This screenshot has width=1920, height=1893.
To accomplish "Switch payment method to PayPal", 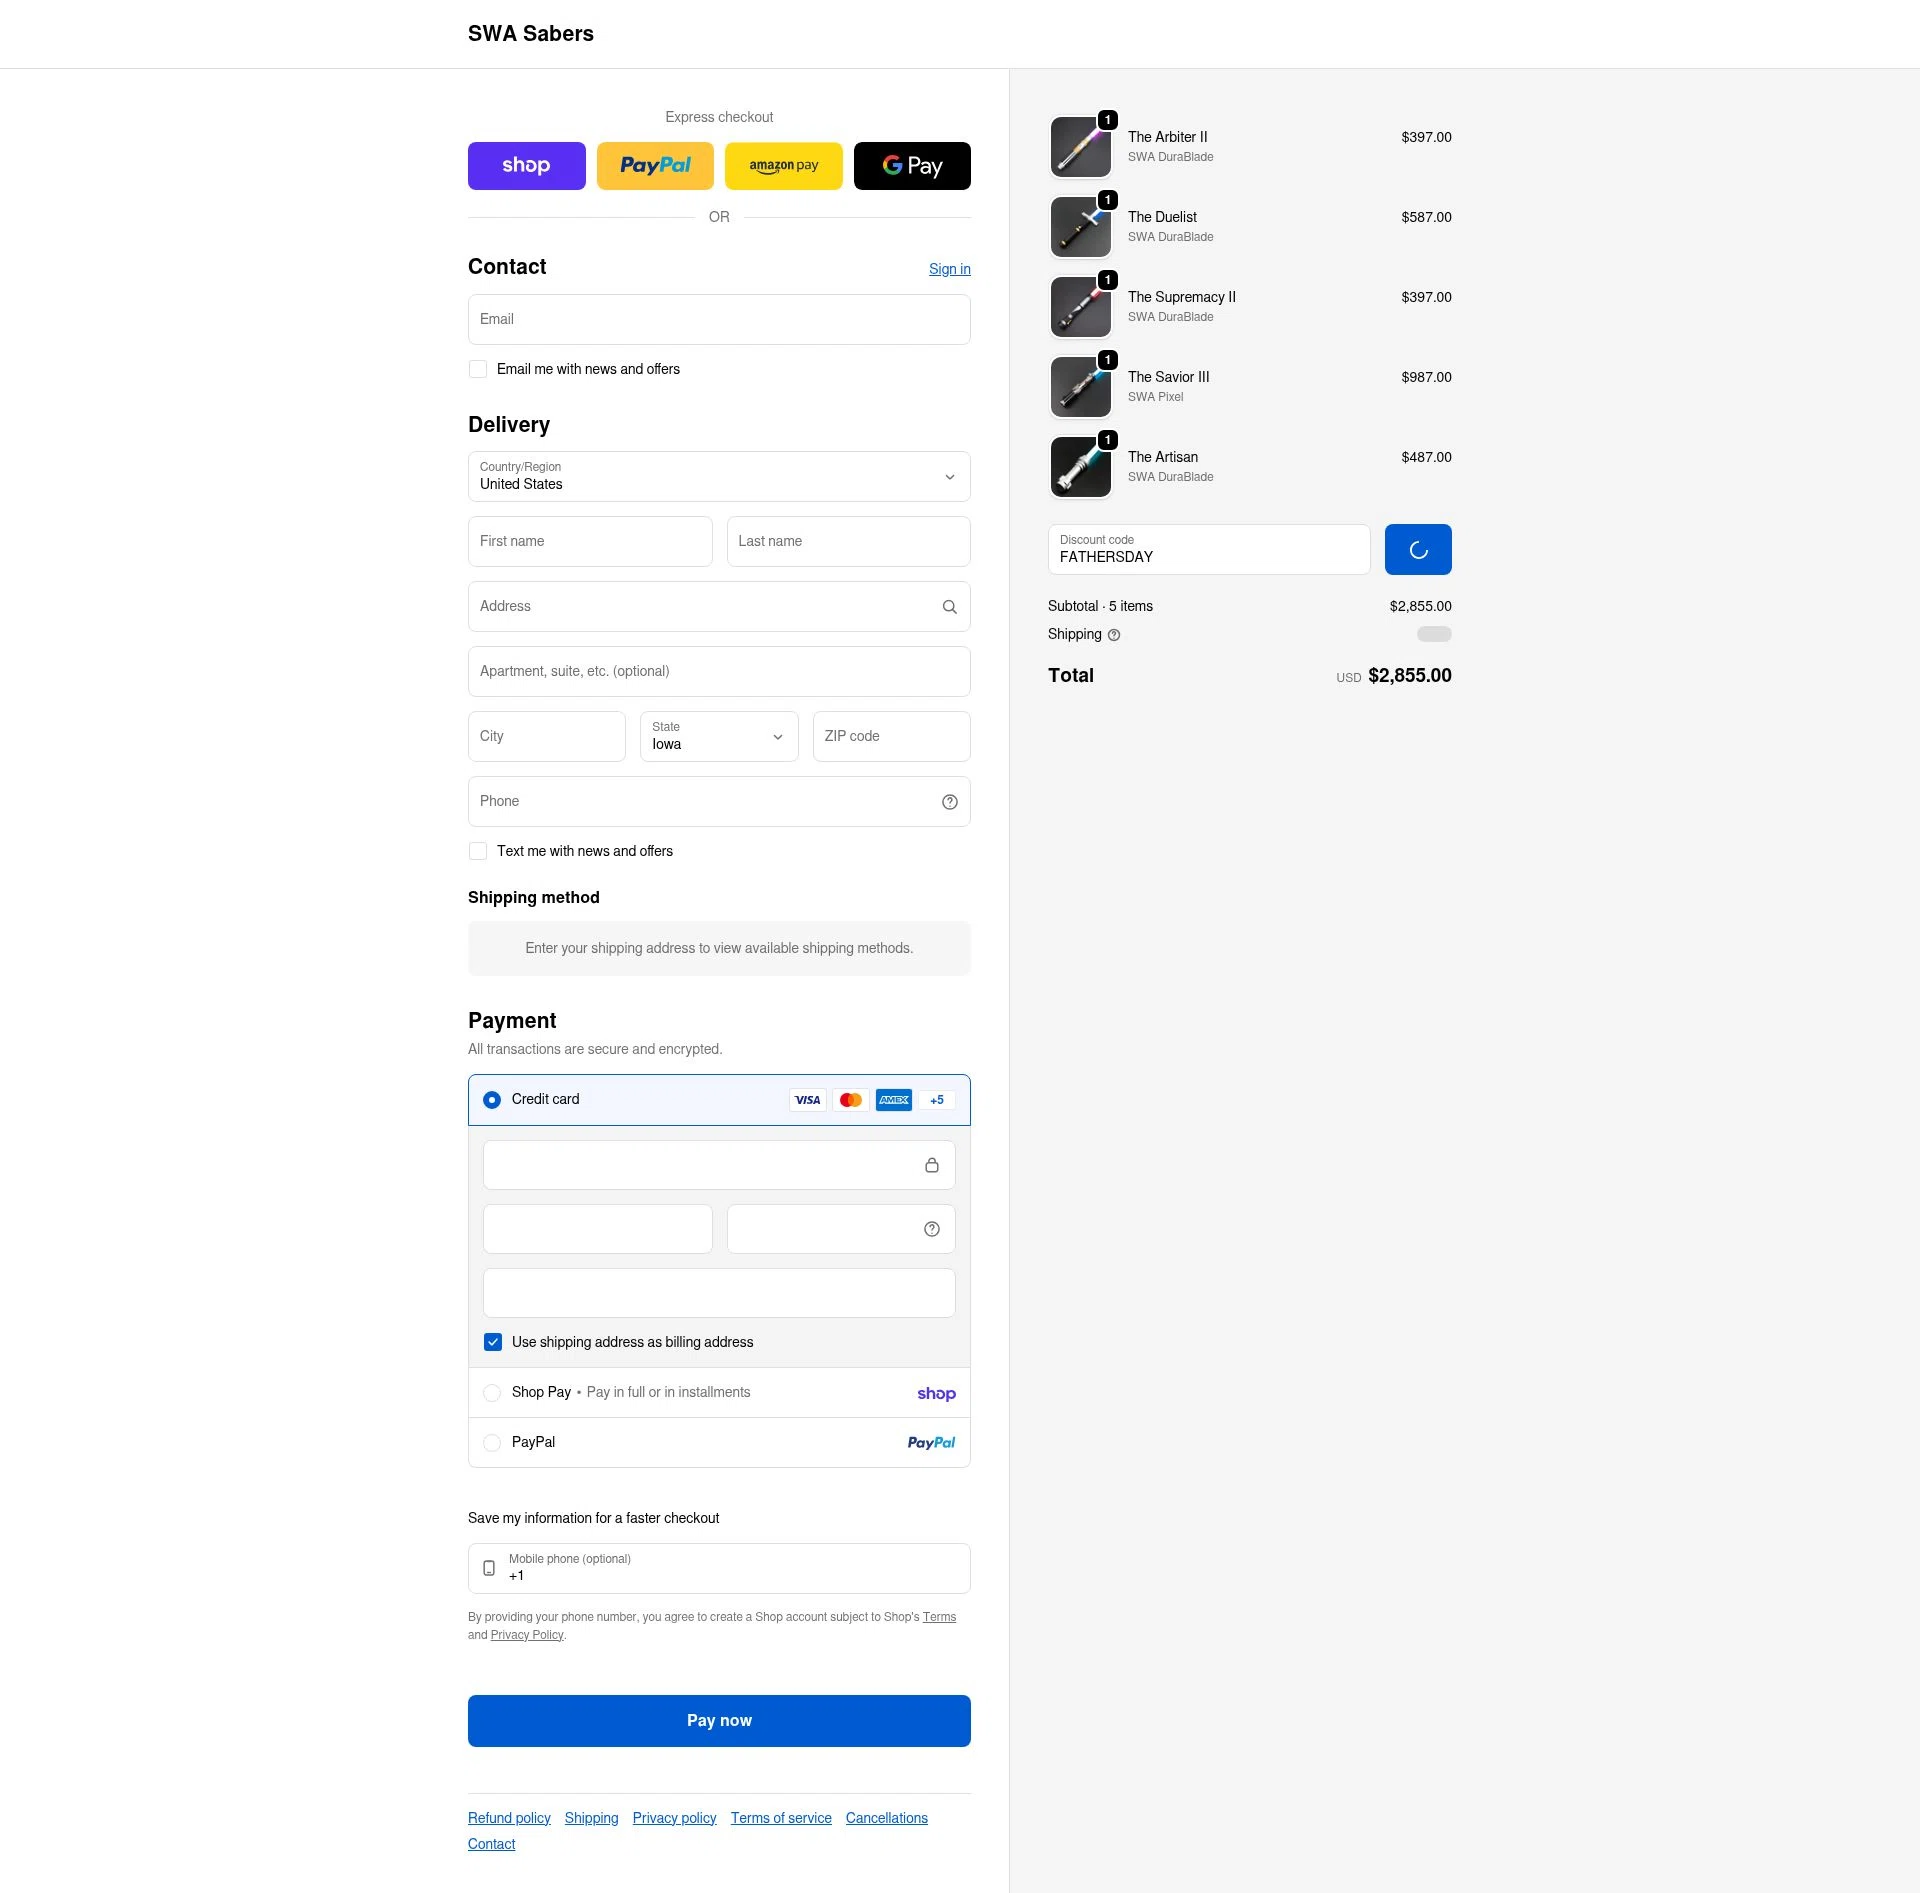I will pos(492,1442).
